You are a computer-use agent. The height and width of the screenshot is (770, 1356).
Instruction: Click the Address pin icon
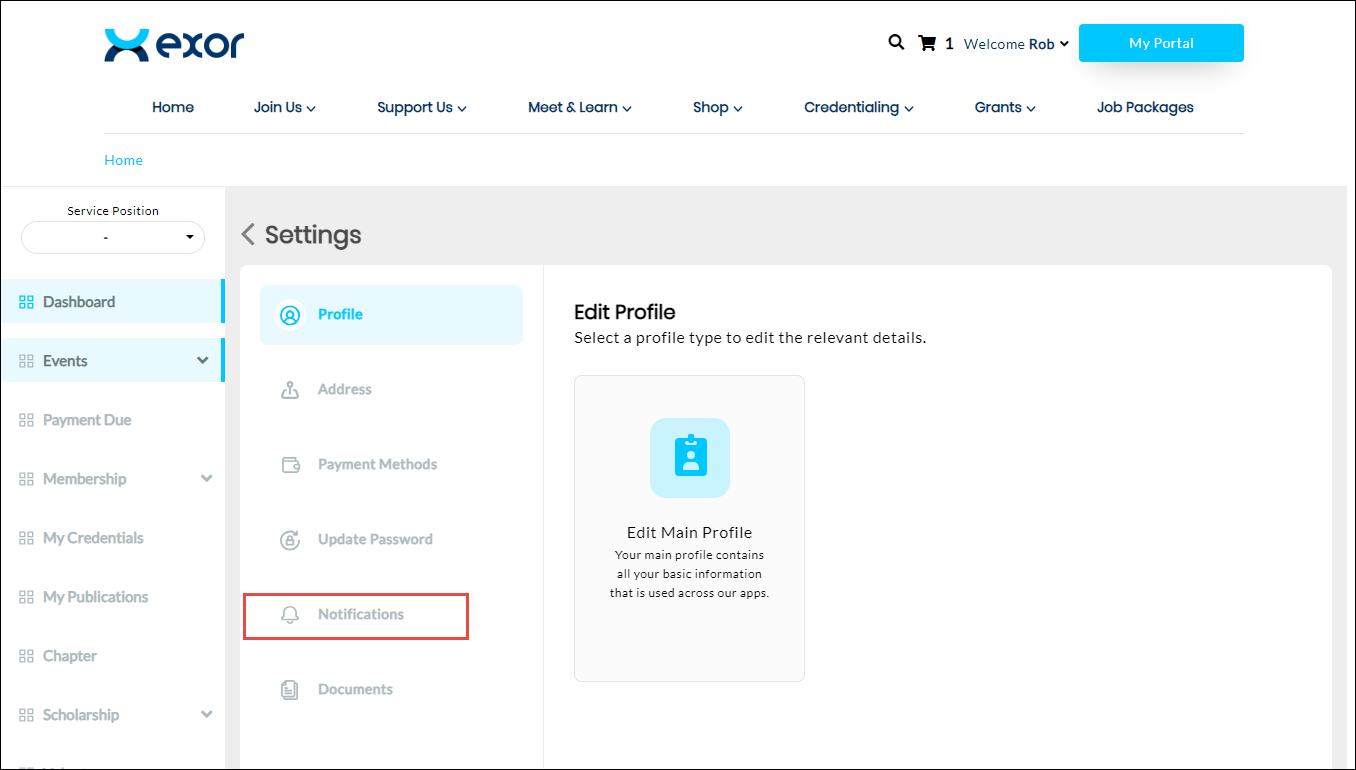point(290,390)
